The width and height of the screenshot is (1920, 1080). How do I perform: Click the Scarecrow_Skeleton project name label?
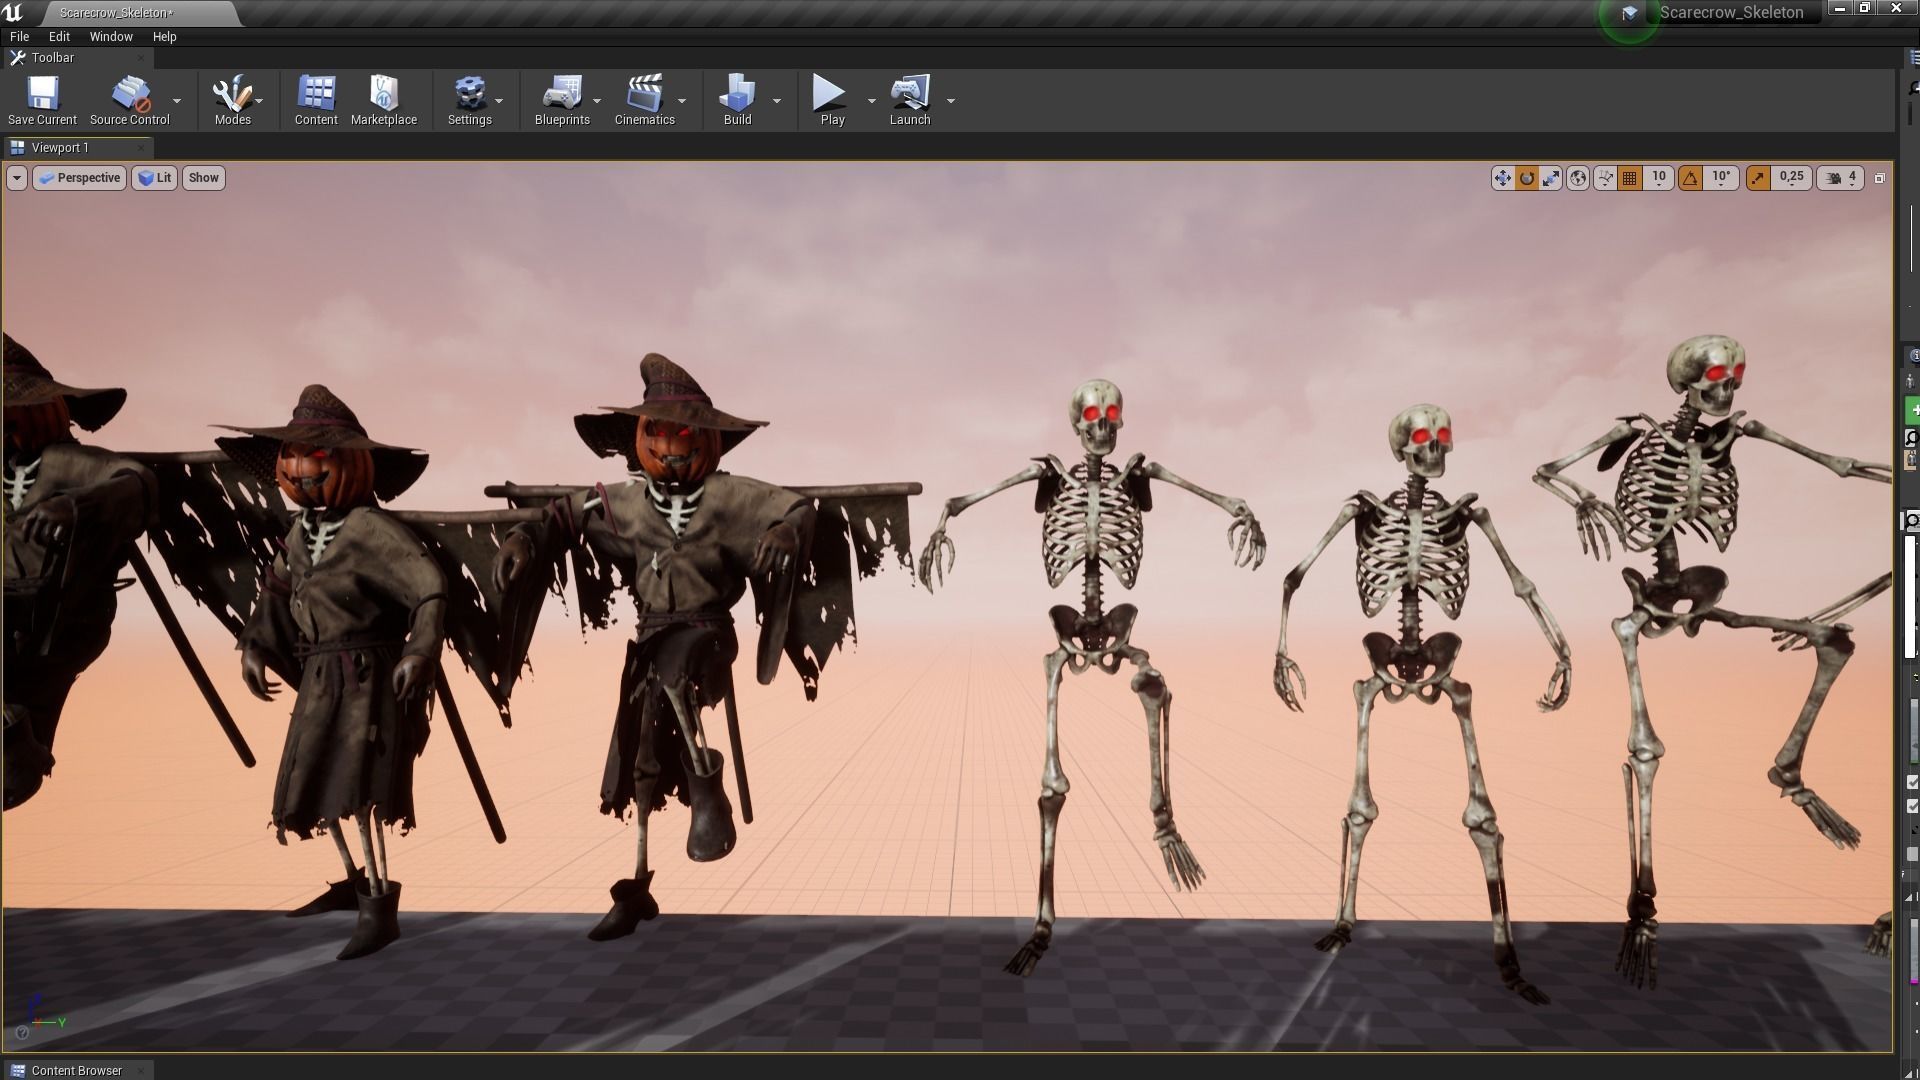pos(1732,13)
